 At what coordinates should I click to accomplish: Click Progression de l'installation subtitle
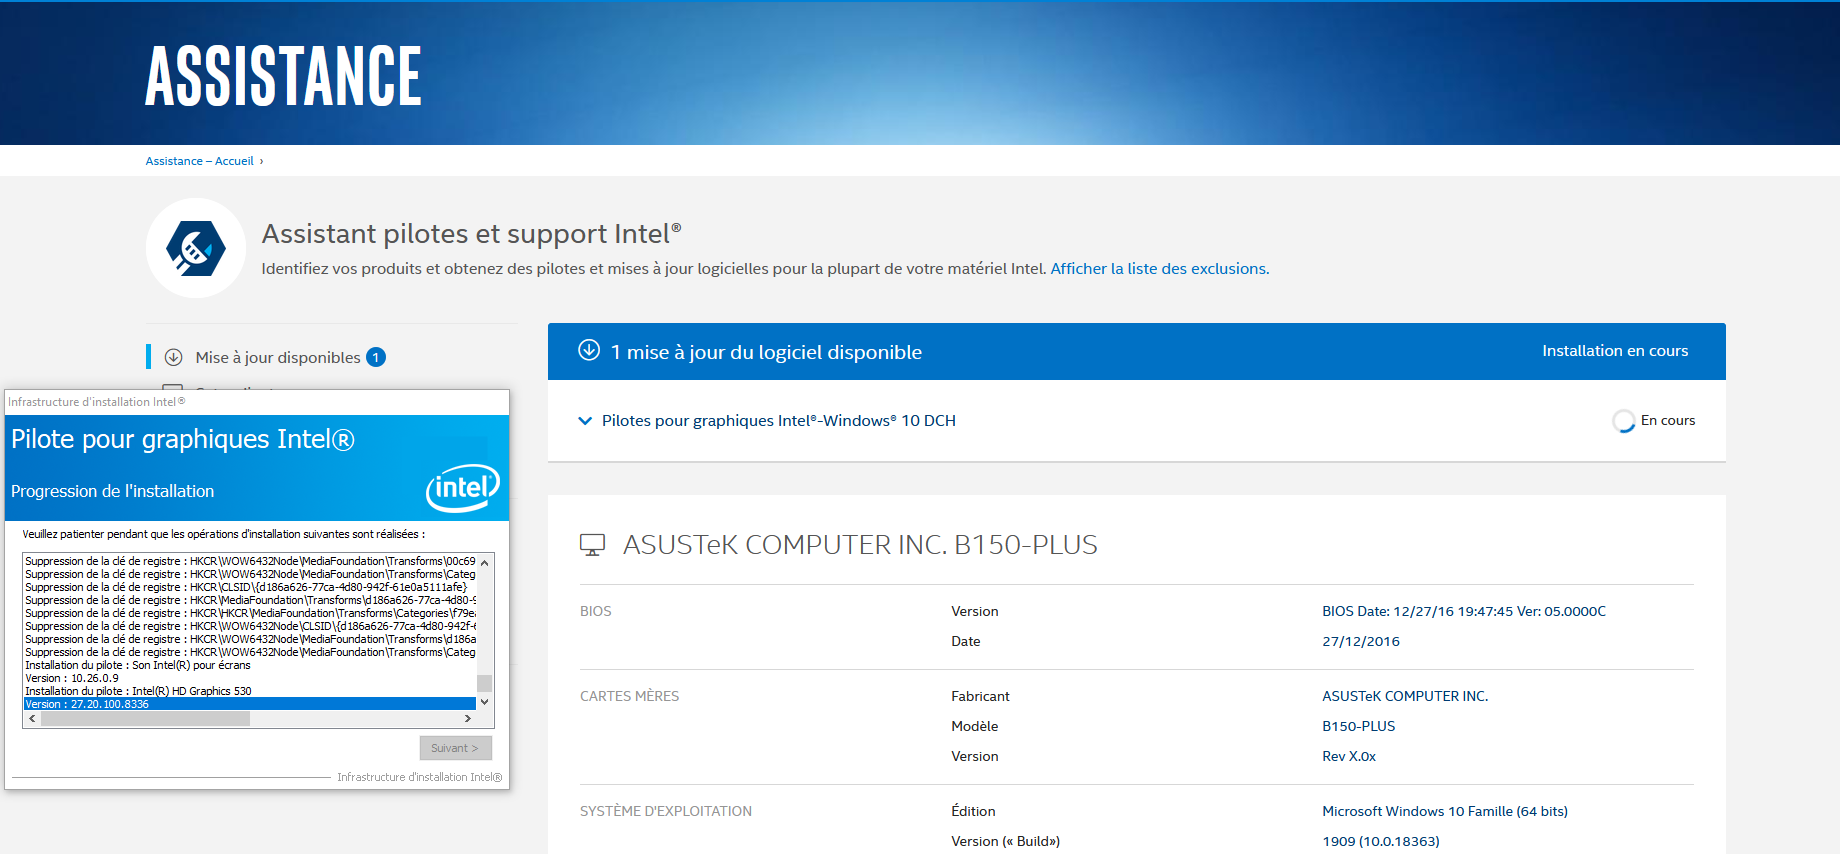click(x=112, y=491)
